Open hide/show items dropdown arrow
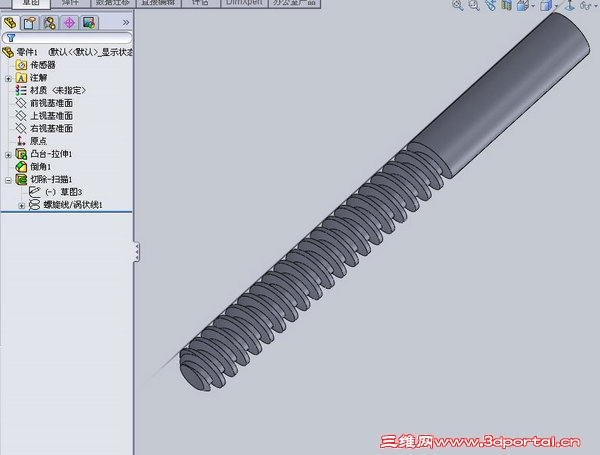This screenshot has height=455, width=600. tap(595, 6)
